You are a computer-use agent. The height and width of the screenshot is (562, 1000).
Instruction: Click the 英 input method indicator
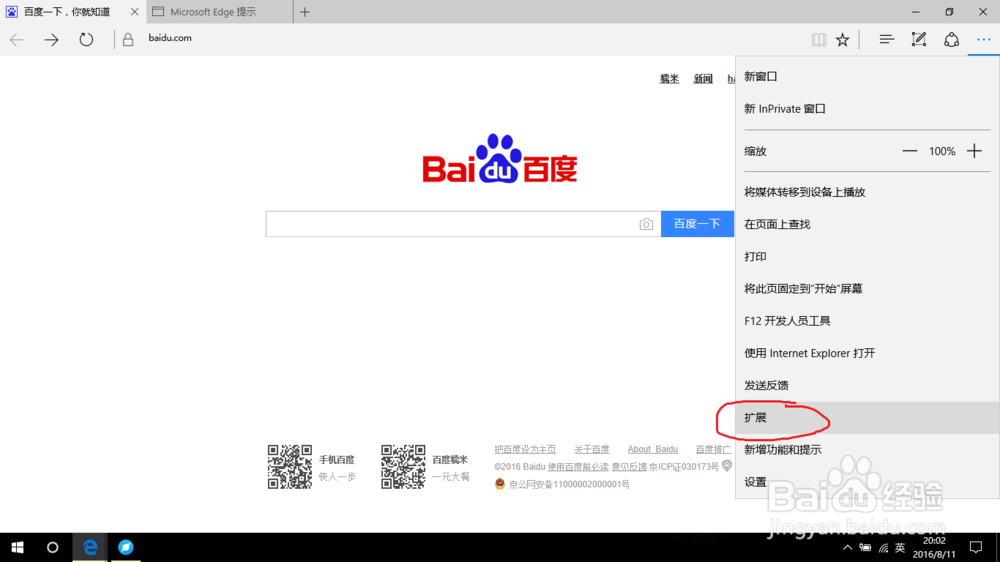tap(900, 547)
